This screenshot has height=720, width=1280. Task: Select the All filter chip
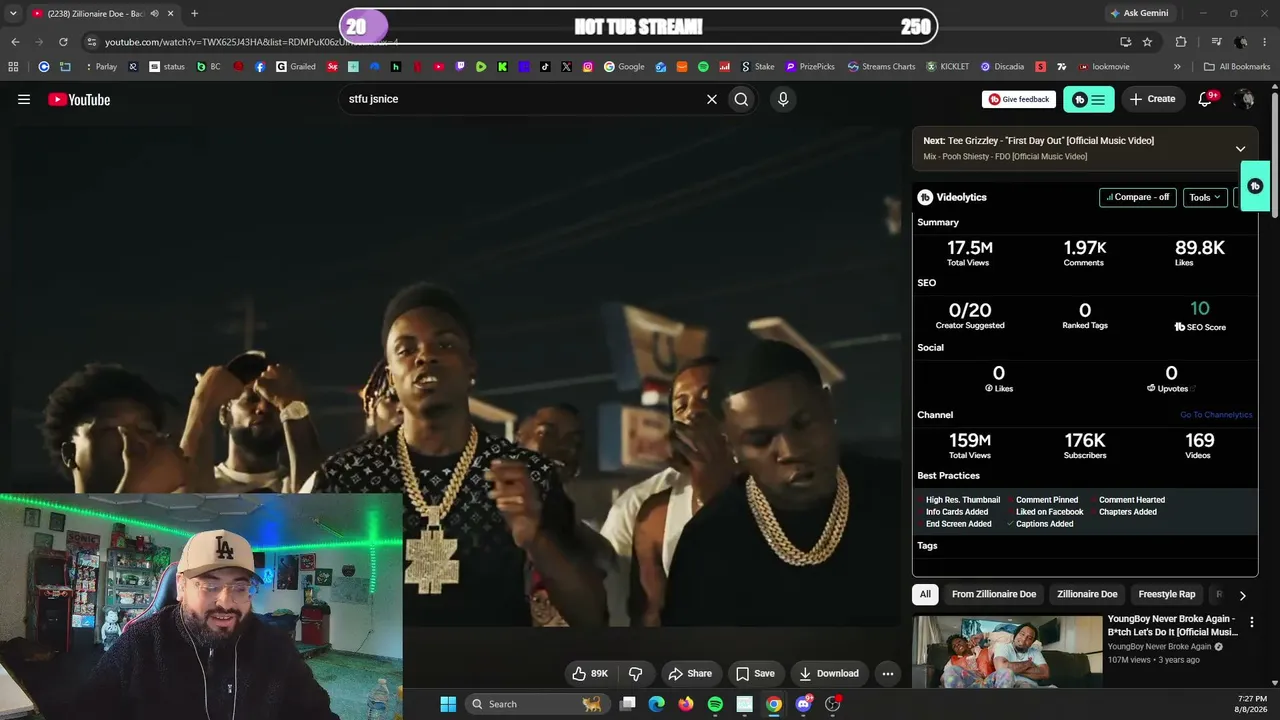925,594
